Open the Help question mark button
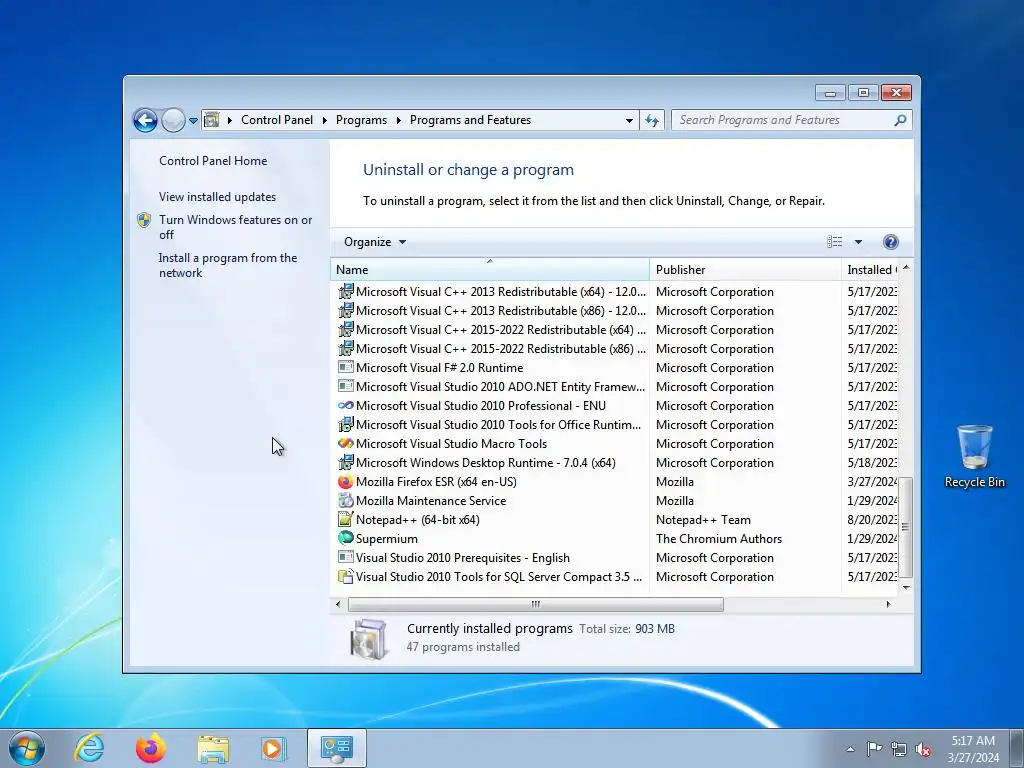The height and width of the screenshot is (768, 1024). tap(890, 242)
